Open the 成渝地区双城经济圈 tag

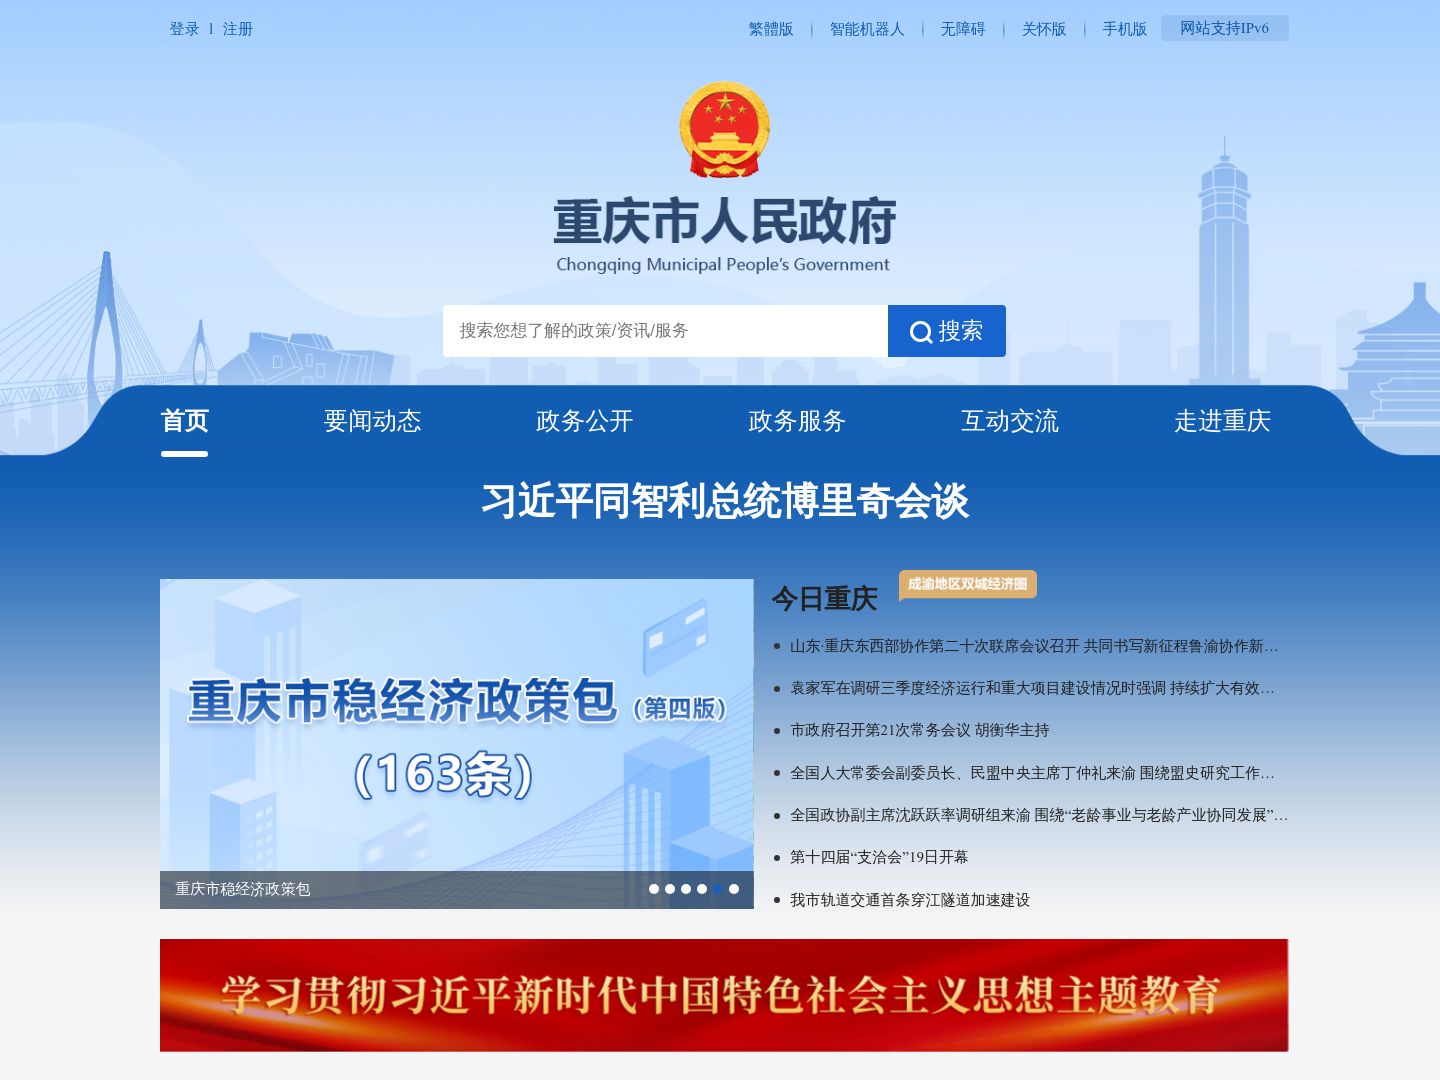(x=968, y=584)
